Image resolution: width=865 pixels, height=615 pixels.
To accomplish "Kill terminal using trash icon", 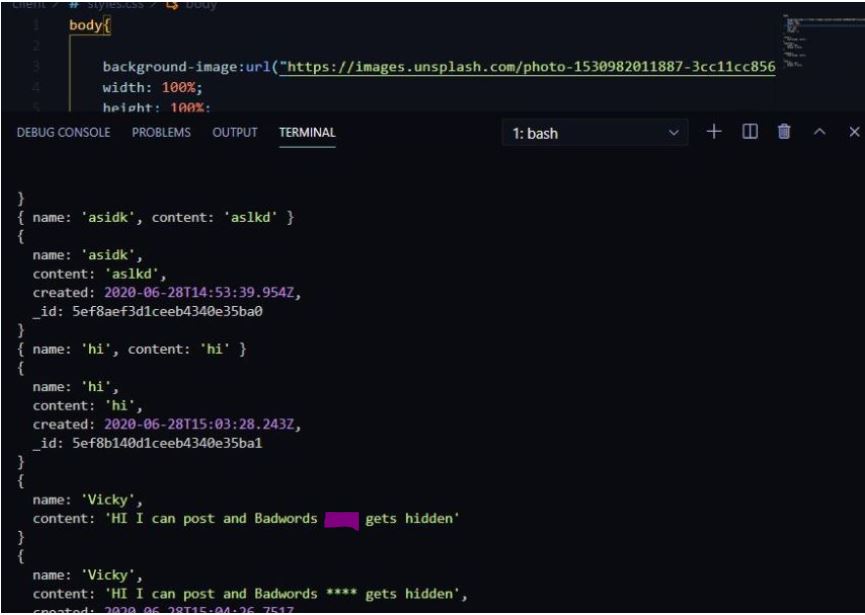I will pyautogui.click(x=784, y=131).
